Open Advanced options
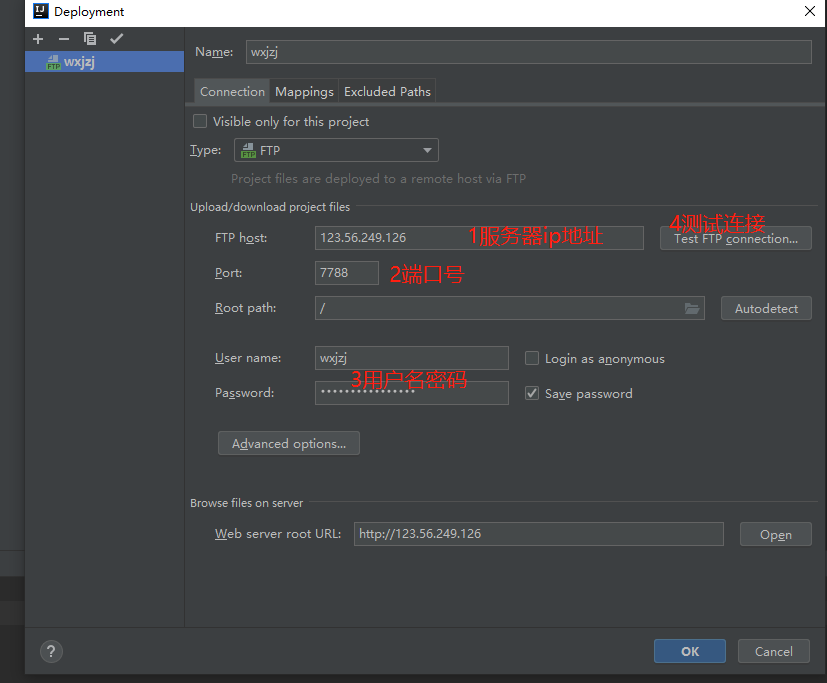Screen dimensions: 827x683 288,443
